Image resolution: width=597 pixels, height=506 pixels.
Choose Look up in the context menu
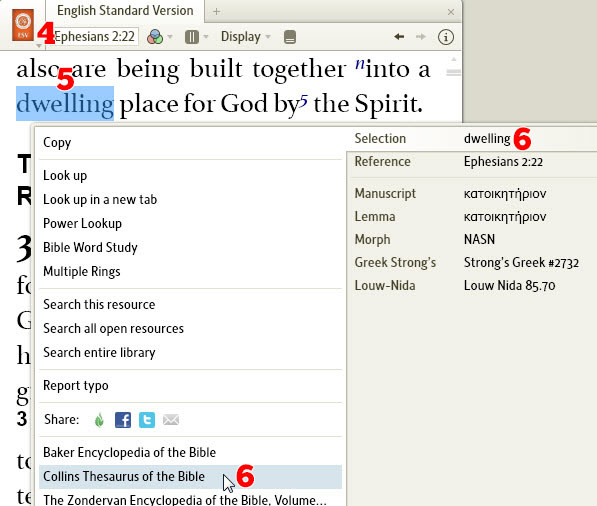(65, 176)
